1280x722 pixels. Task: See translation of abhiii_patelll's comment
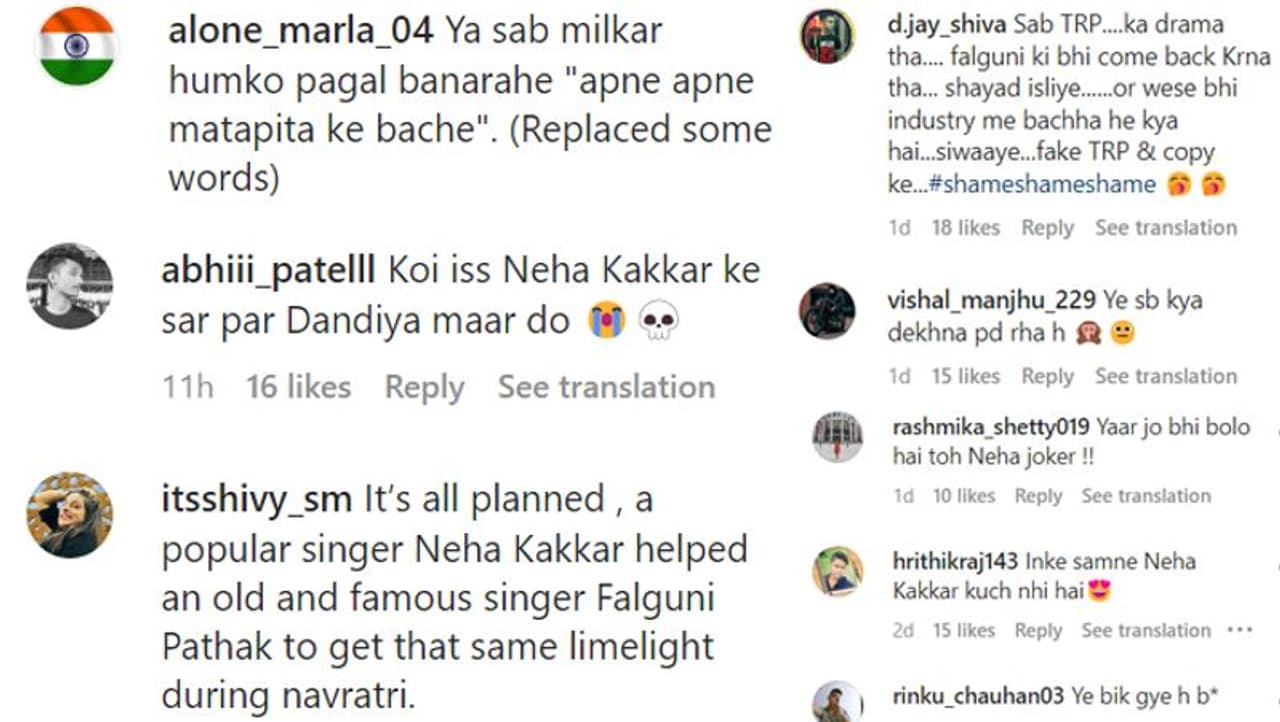tap(606, 388)
